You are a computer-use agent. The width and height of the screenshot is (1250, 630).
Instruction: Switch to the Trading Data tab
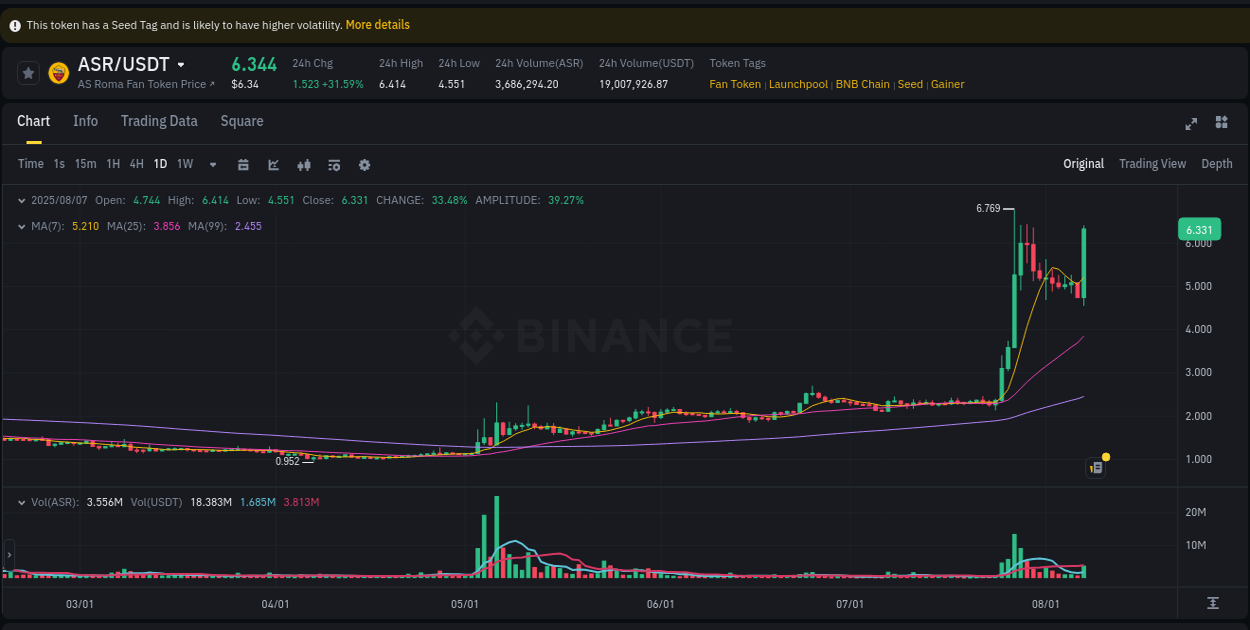tap(159, 121)
